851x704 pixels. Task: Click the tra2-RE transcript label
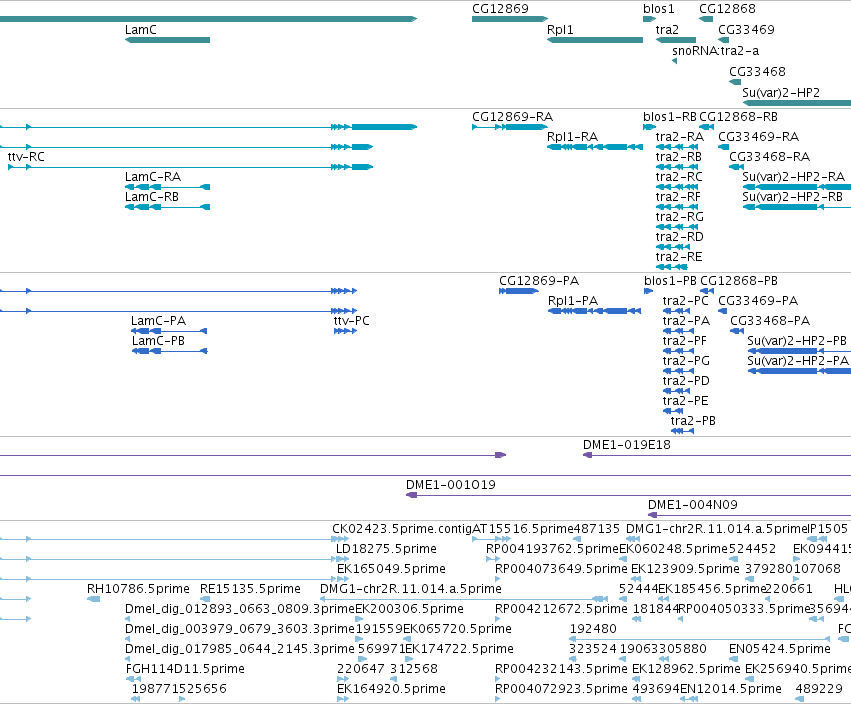click(679, 257)
